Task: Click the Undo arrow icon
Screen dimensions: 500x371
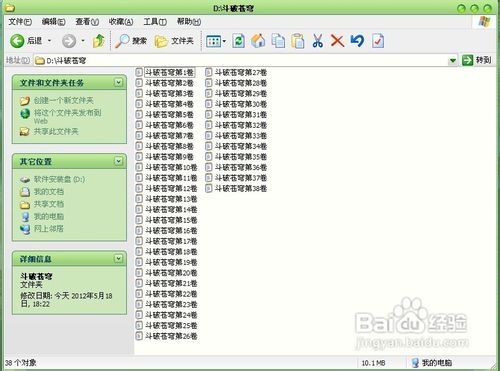Action: (x=357, y=41)
